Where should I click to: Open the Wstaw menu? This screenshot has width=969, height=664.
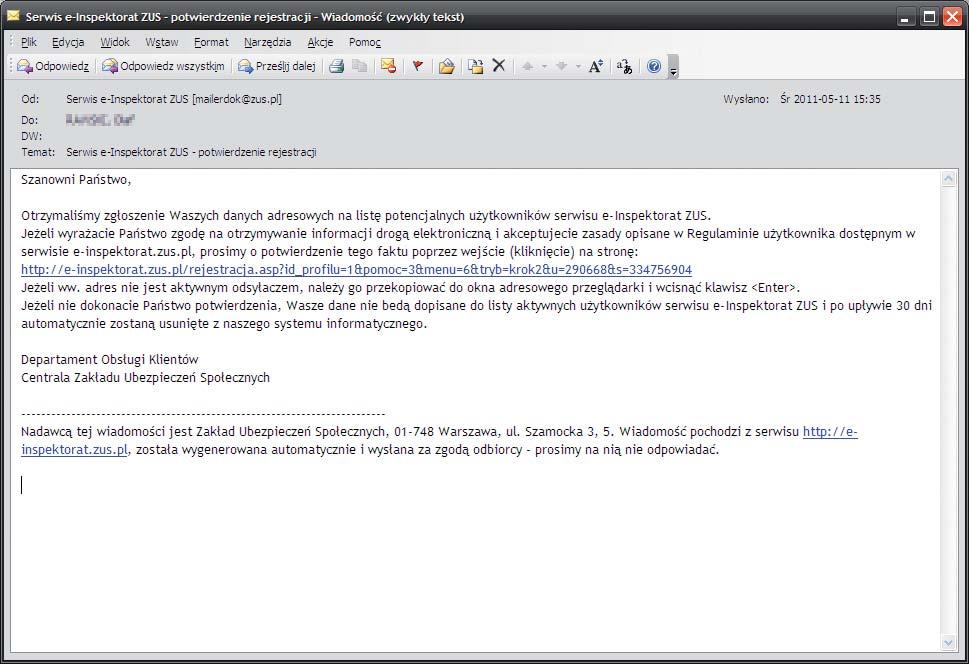click(x=162, y=42)
